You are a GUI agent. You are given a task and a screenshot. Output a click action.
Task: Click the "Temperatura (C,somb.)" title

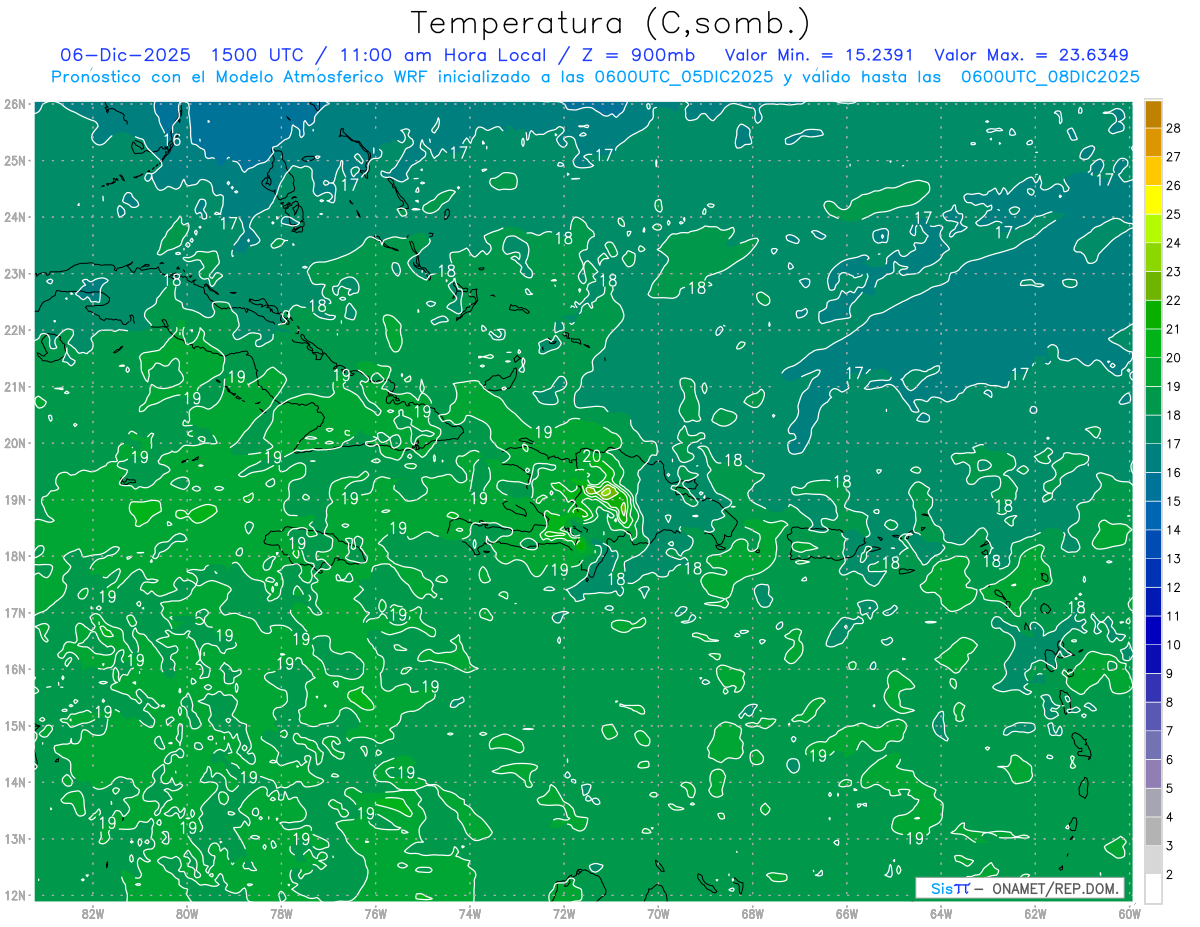tap(611, 22)
